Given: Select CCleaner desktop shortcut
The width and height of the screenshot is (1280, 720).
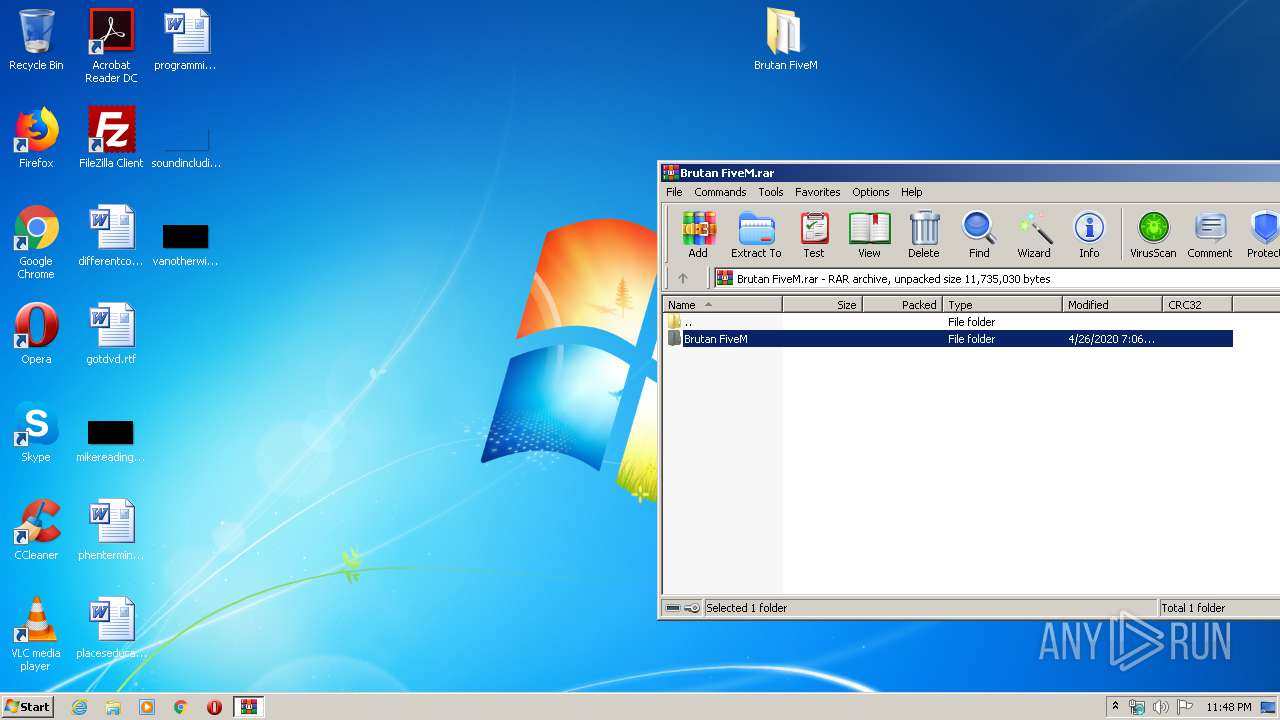Looking at the screenshot, I should [x=36, y=530].
